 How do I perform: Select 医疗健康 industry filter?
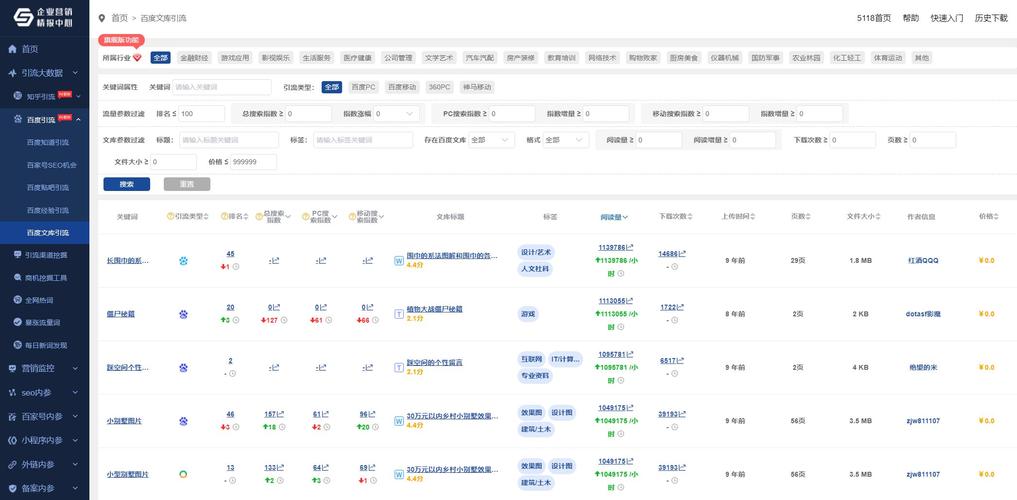tap(357, 58)
